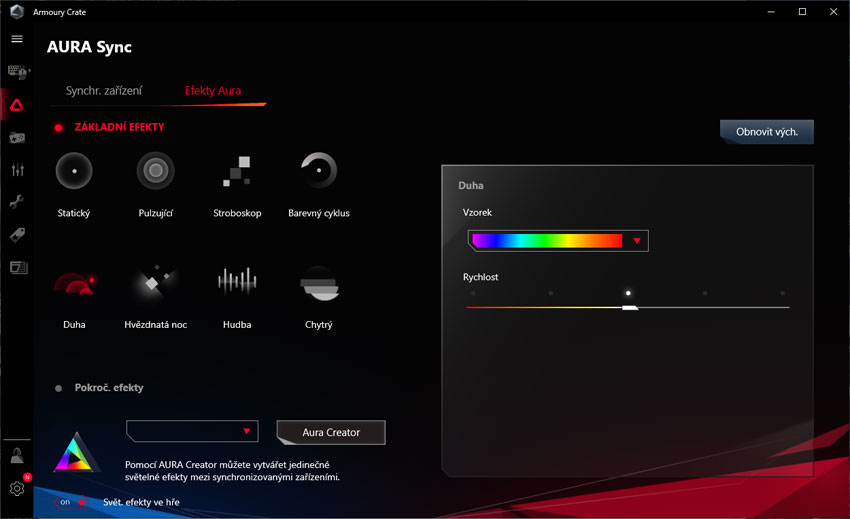Maximize the Armoury Crate window
Viewport: 850px width, 519px height.
point(802,11)
